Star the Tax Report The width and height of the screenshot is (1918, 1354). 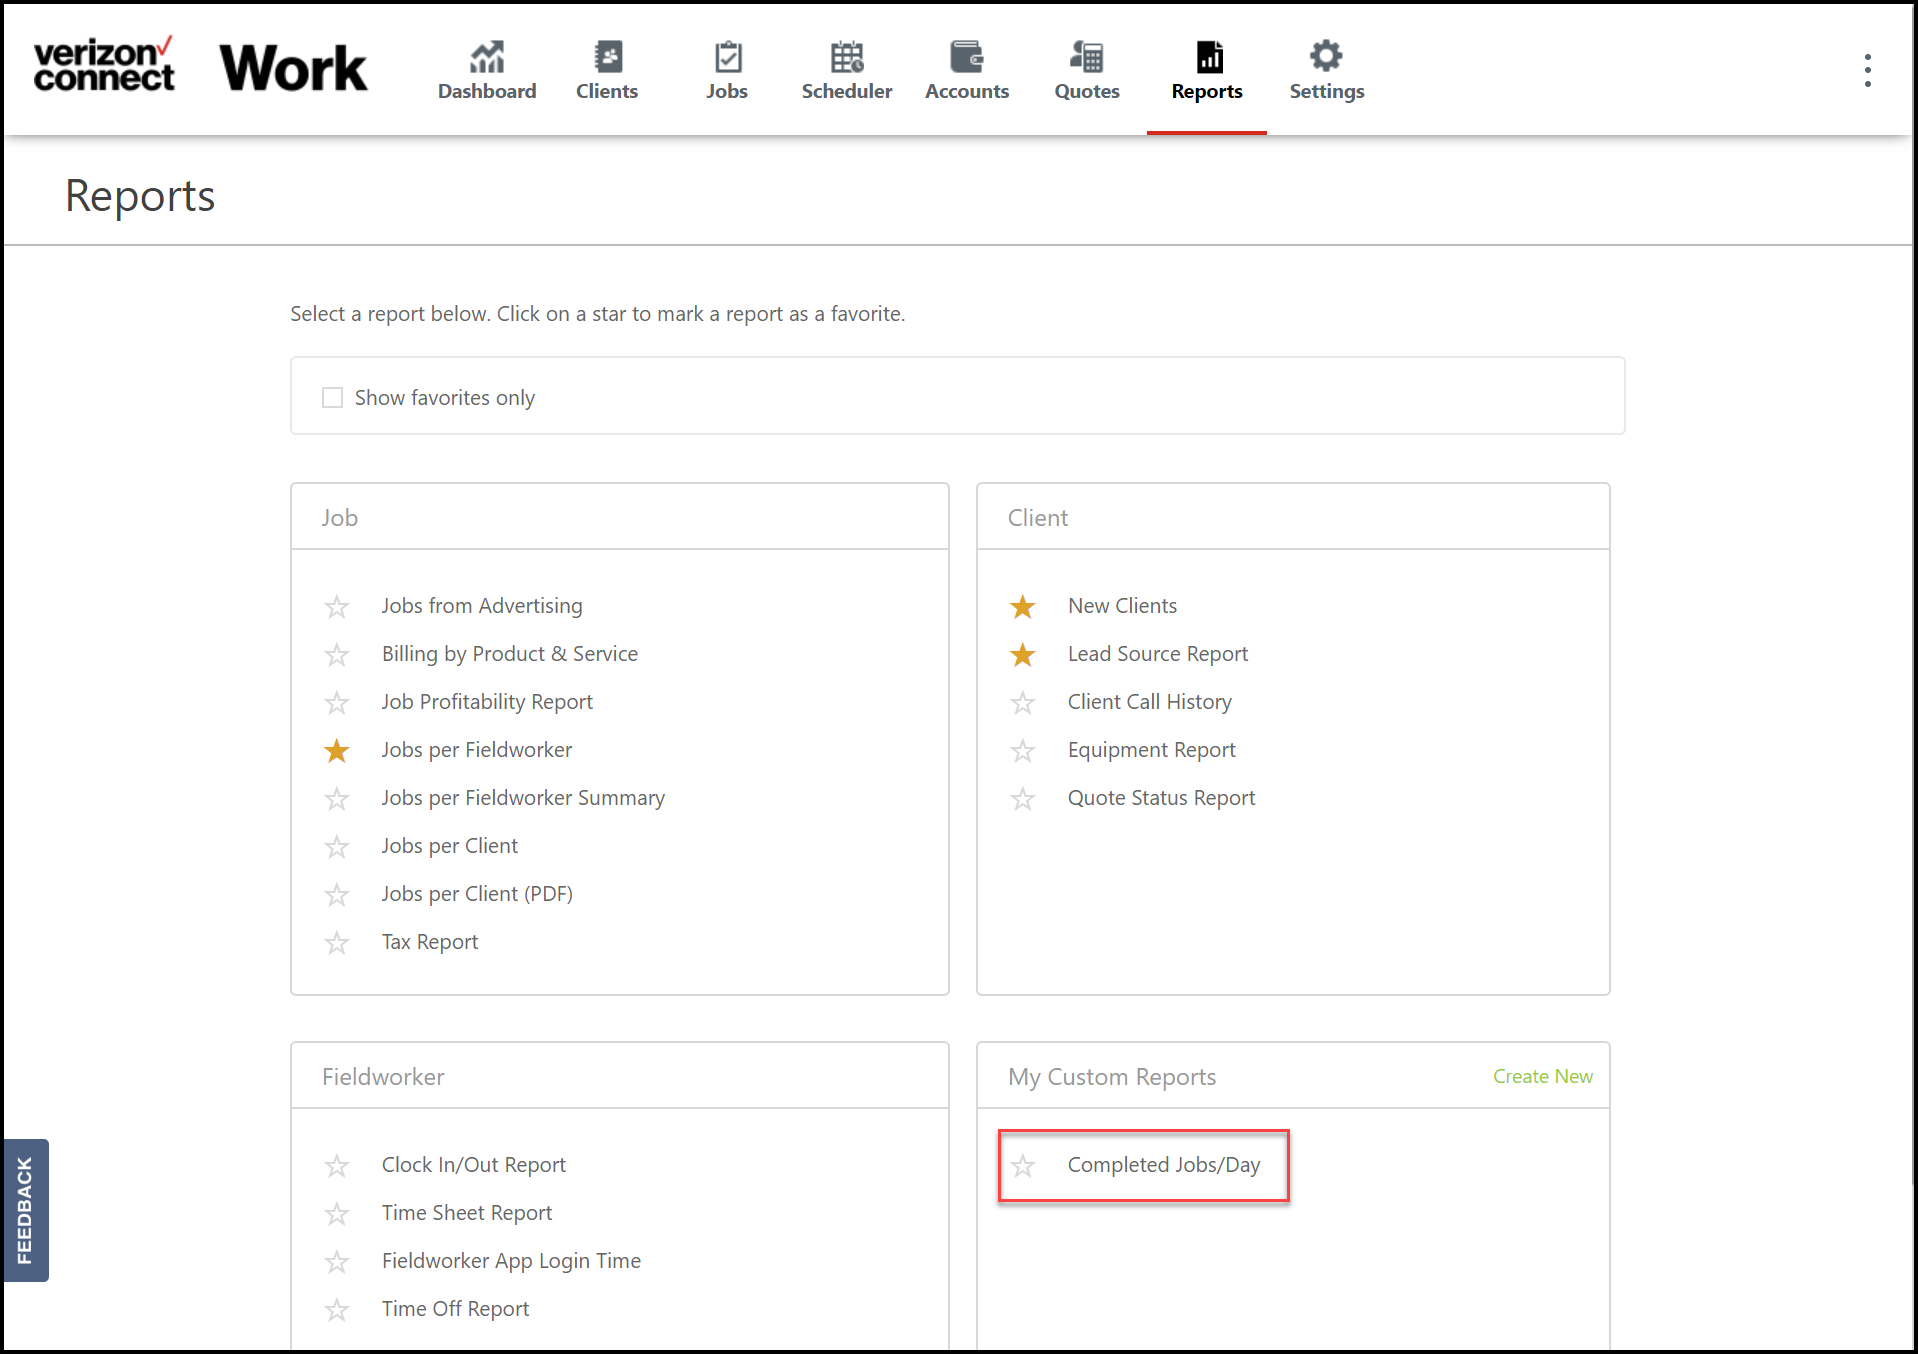(337, 943)
